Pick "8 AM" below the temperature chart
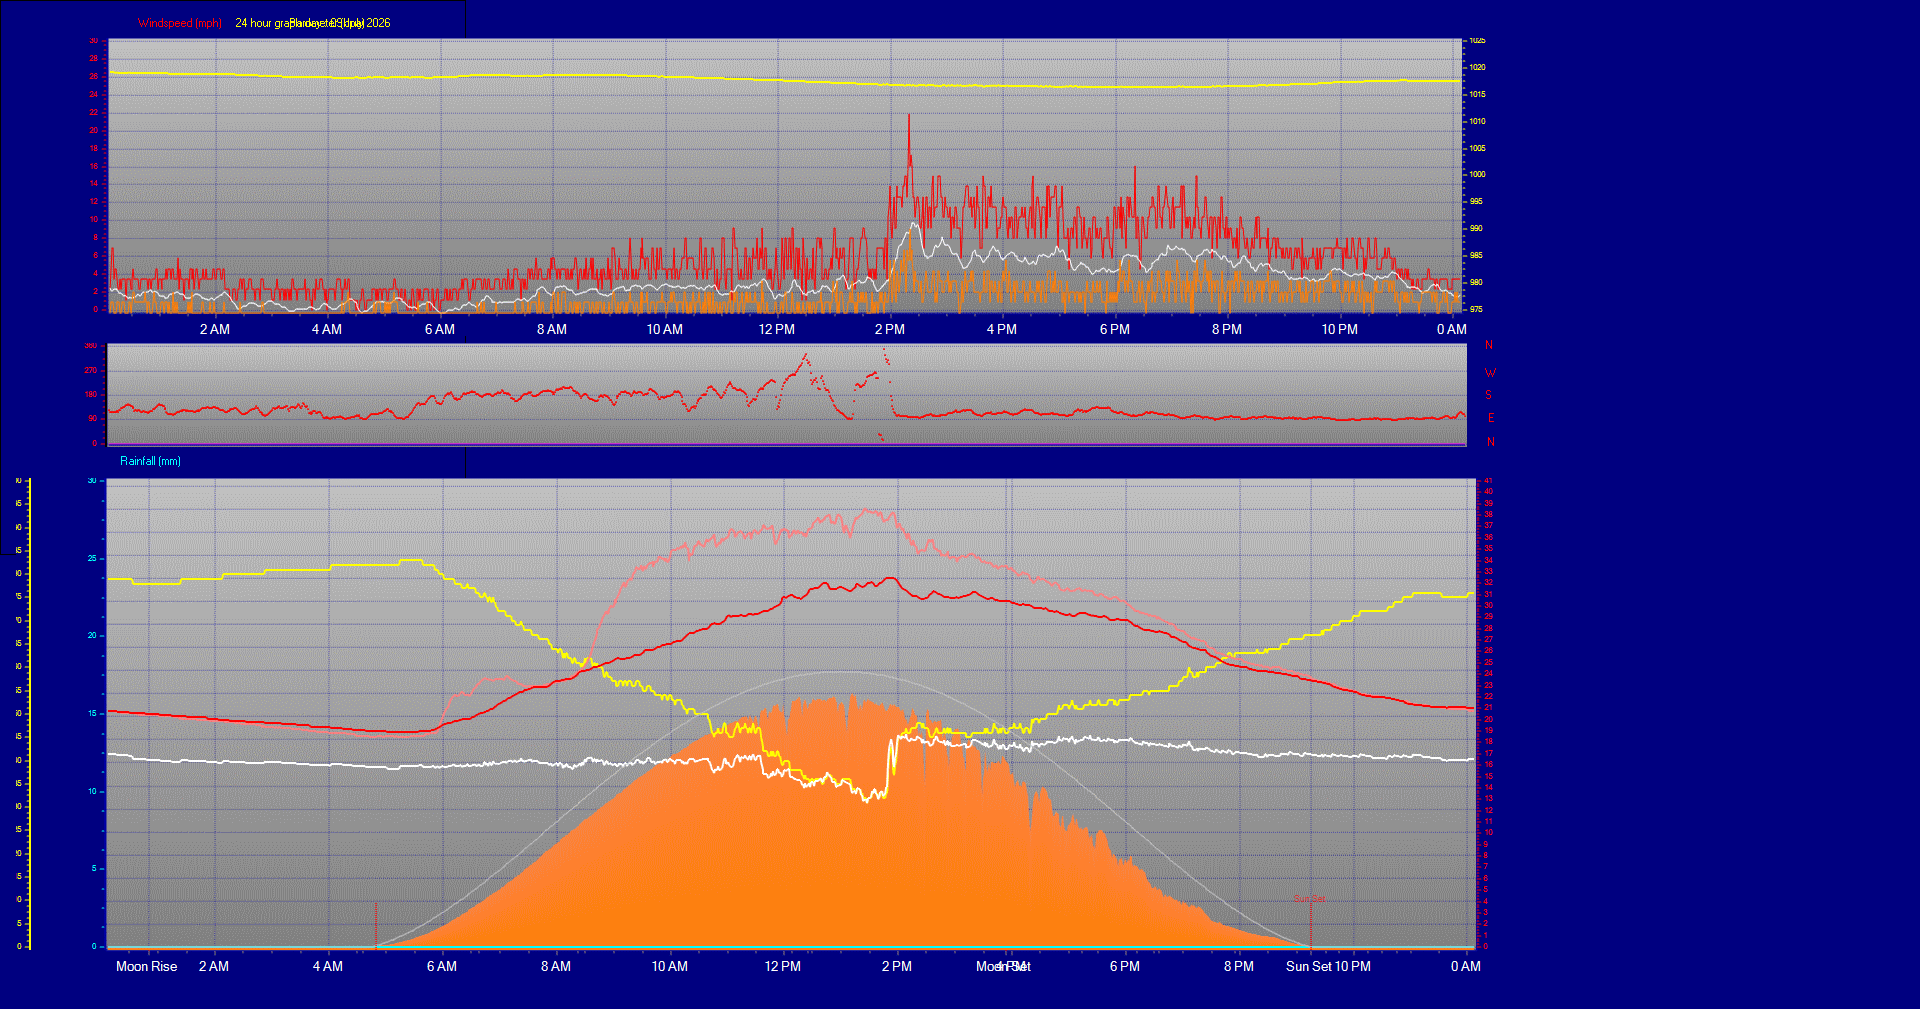1920x1009 pixels. (x=555, y=966)
